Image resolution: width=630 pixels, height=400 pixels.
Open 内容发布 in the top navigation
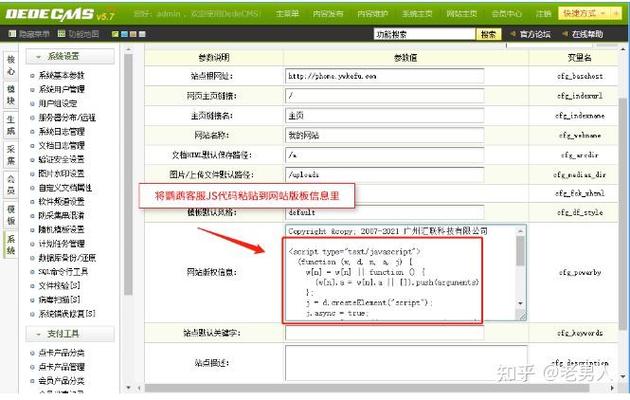(328, 14)
